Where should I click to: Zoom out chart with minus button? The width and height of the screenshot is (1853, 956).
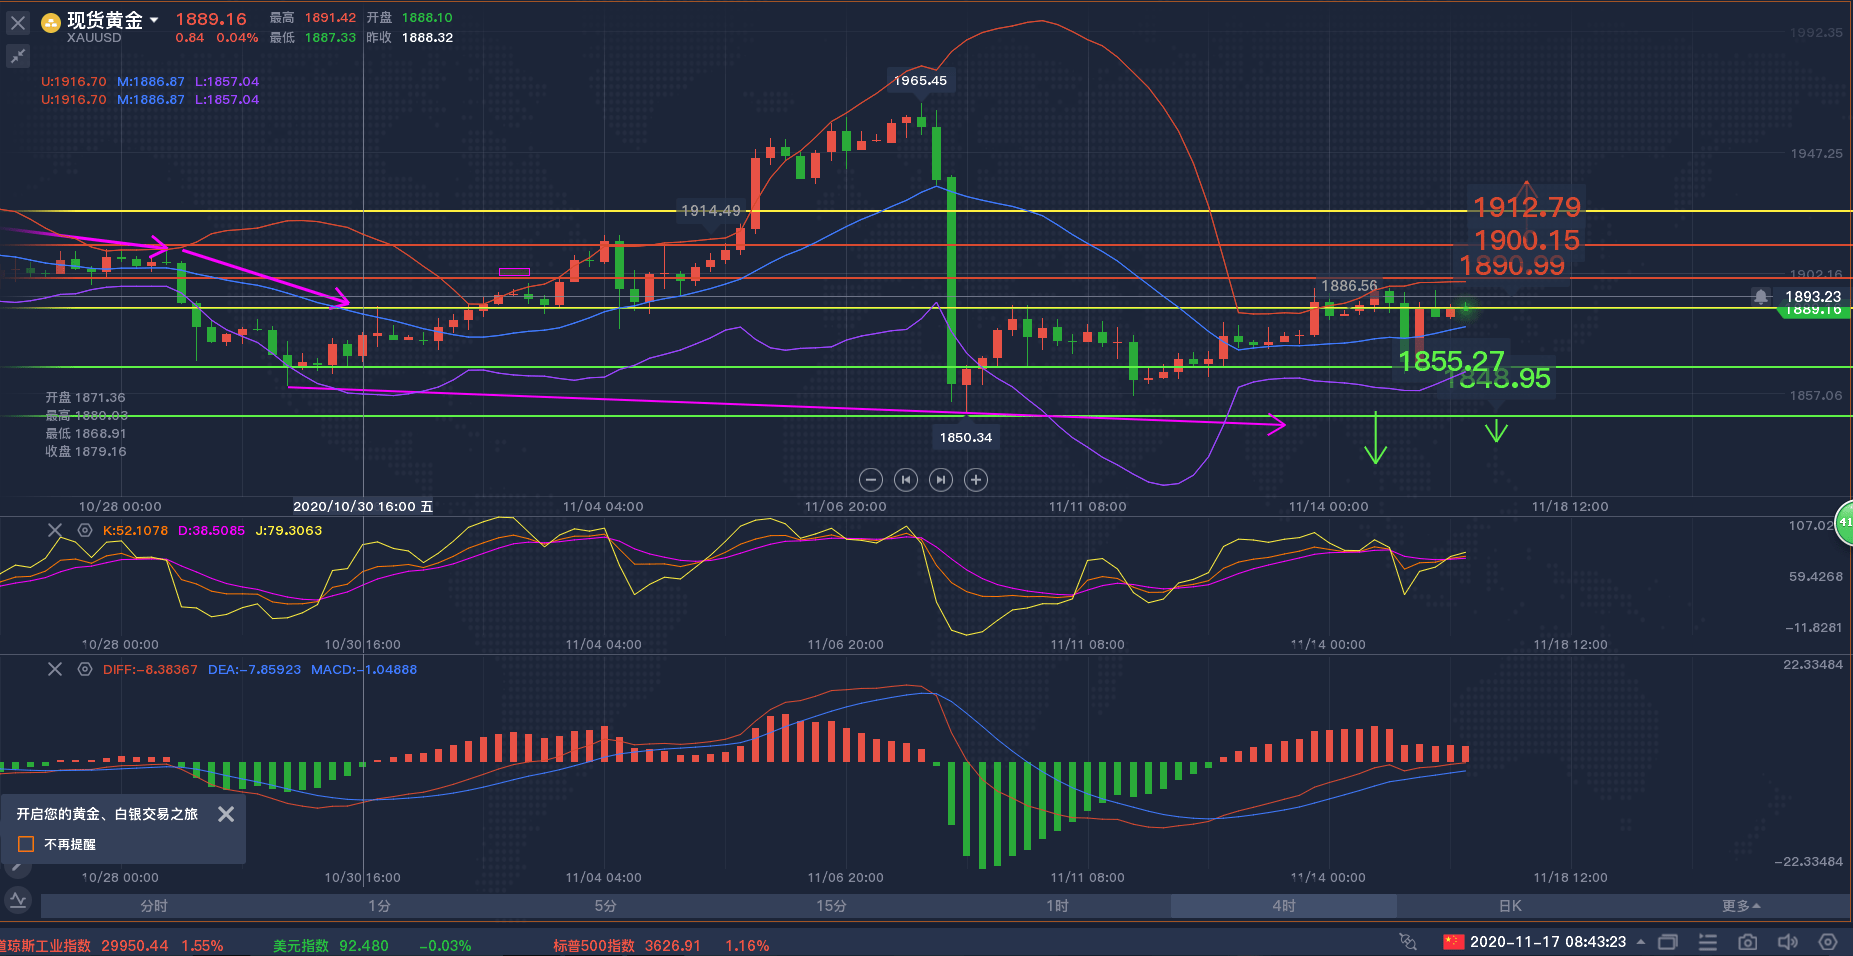[x=871, y=480]
